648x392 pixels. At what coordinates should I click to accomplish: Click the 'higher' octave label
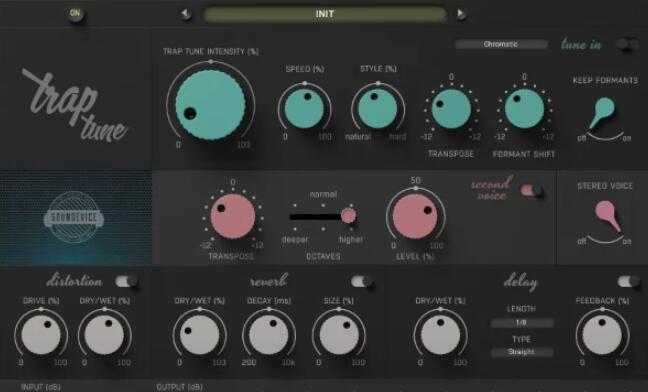coord(351,240)
